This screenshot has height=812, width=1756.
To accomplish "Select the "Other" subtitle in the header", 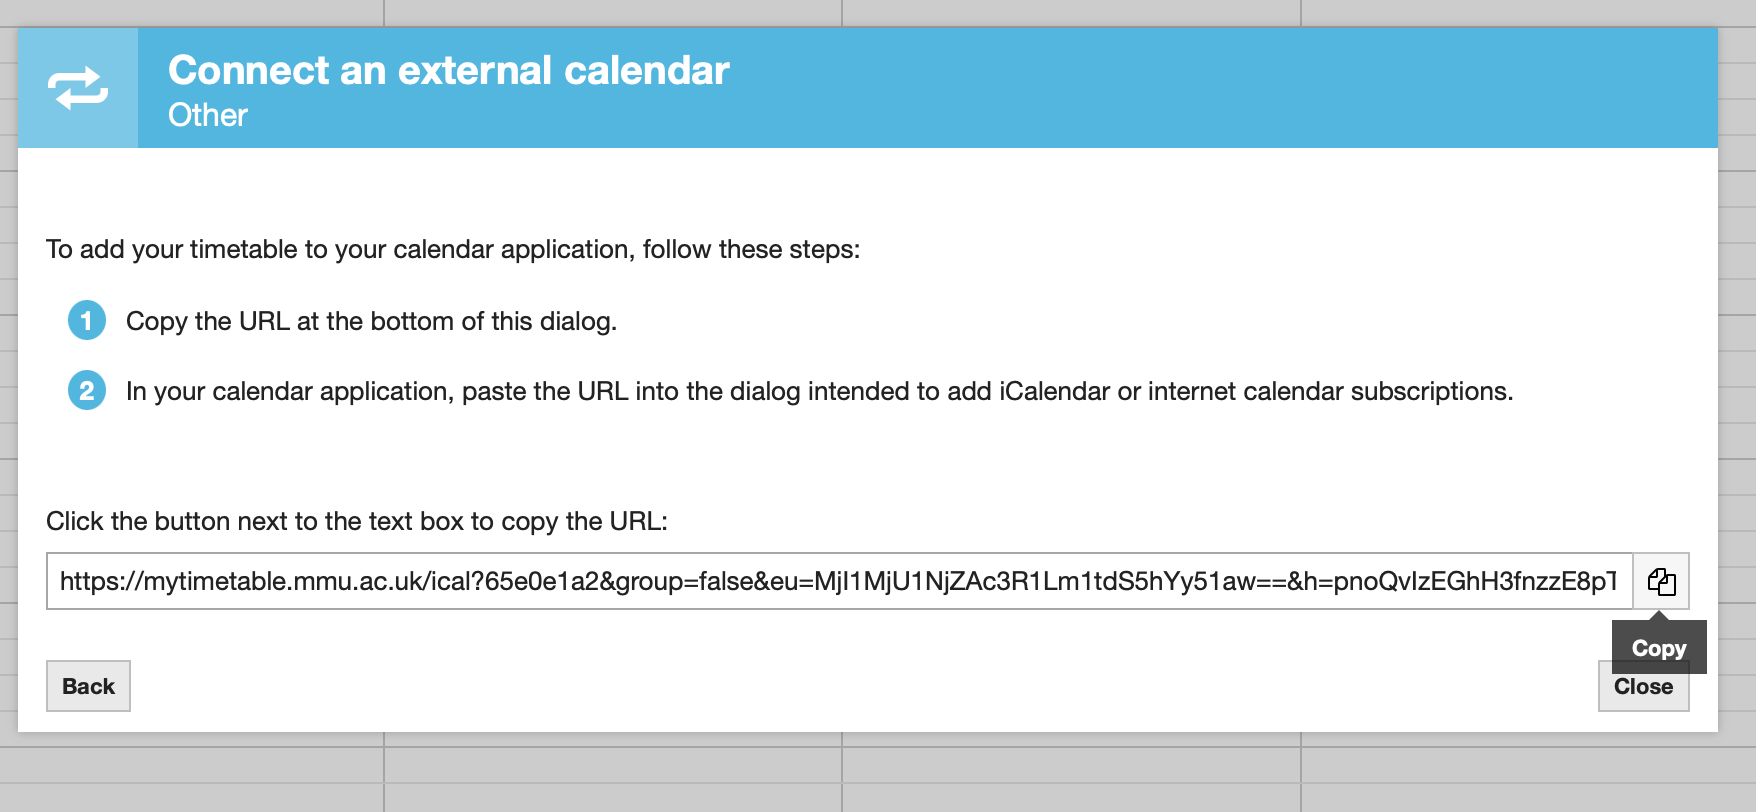I will click(x=207, y=115).
